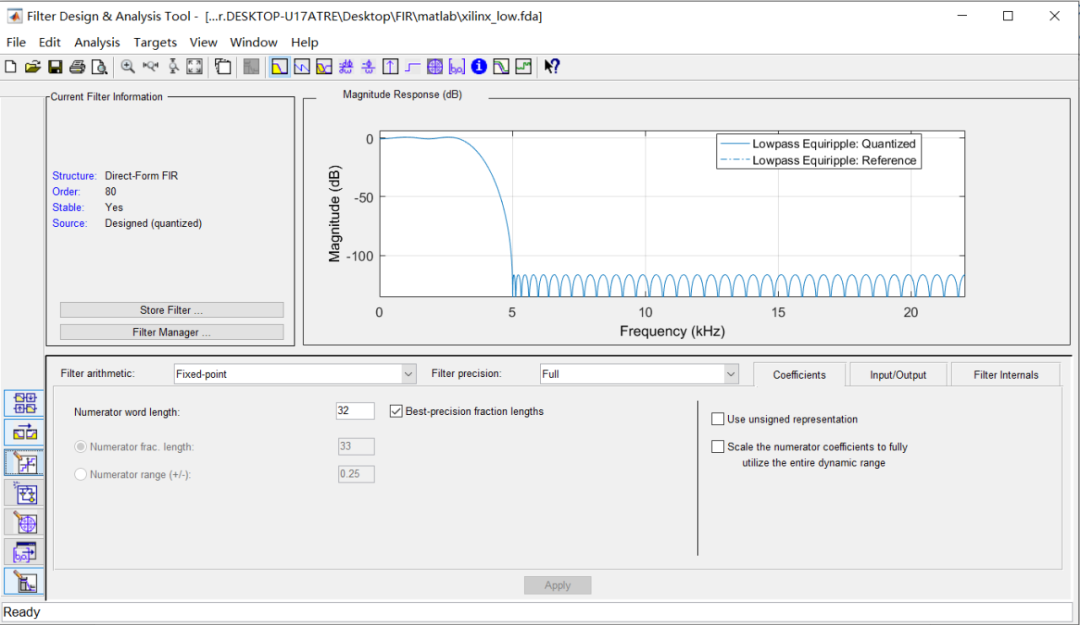Expand the Filter arithmetic dropdown
The width and height of the screenshot is (1080, 625).
pyautogui.click(x=408, y=374)
